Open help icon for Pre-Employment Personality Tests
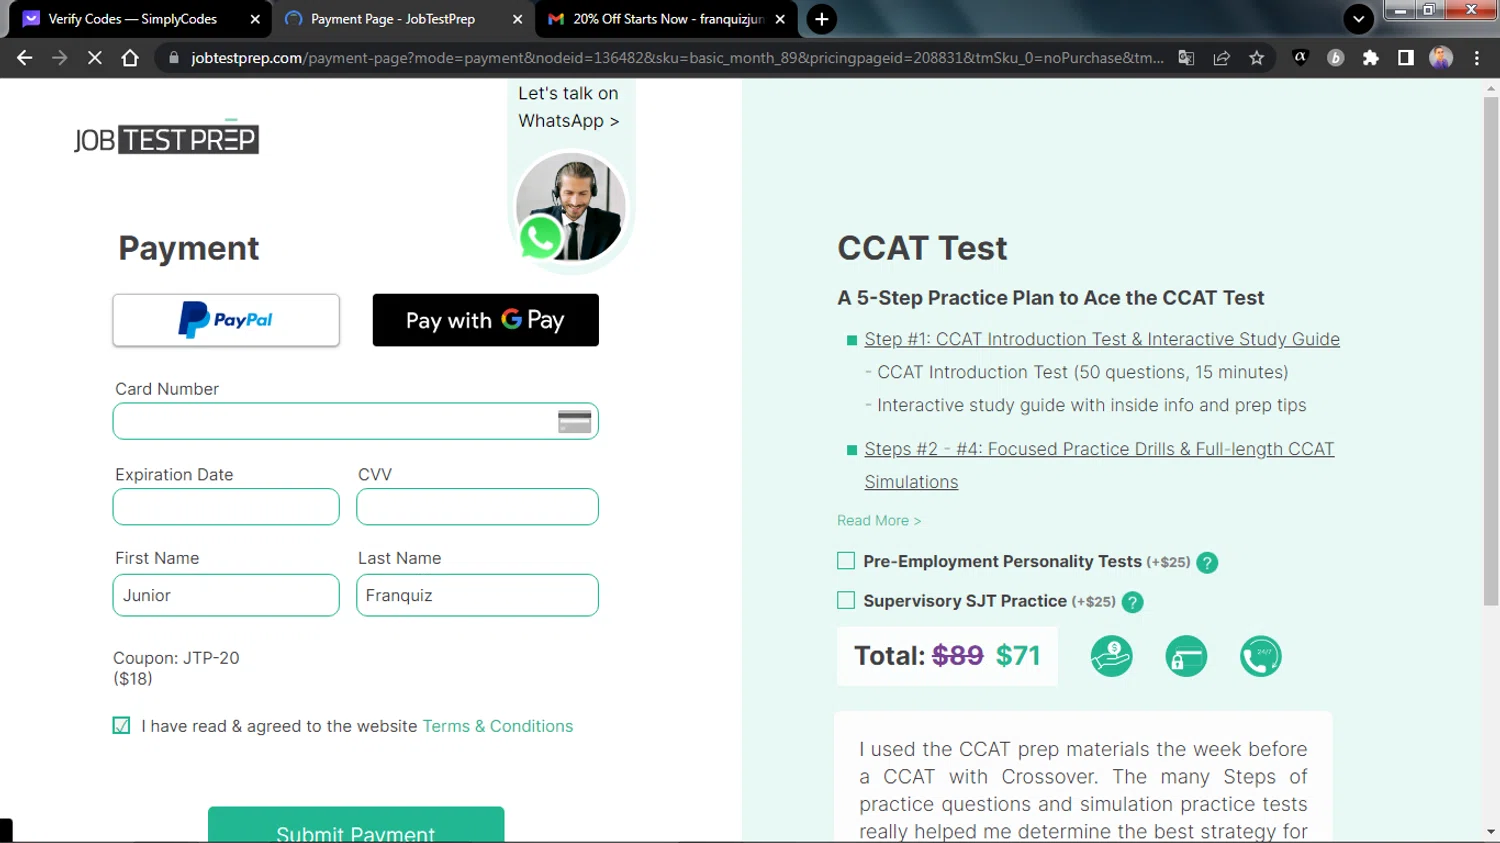Image resolution: width=1500 pixels, height=843 pixels. (x=1207, y=562)
